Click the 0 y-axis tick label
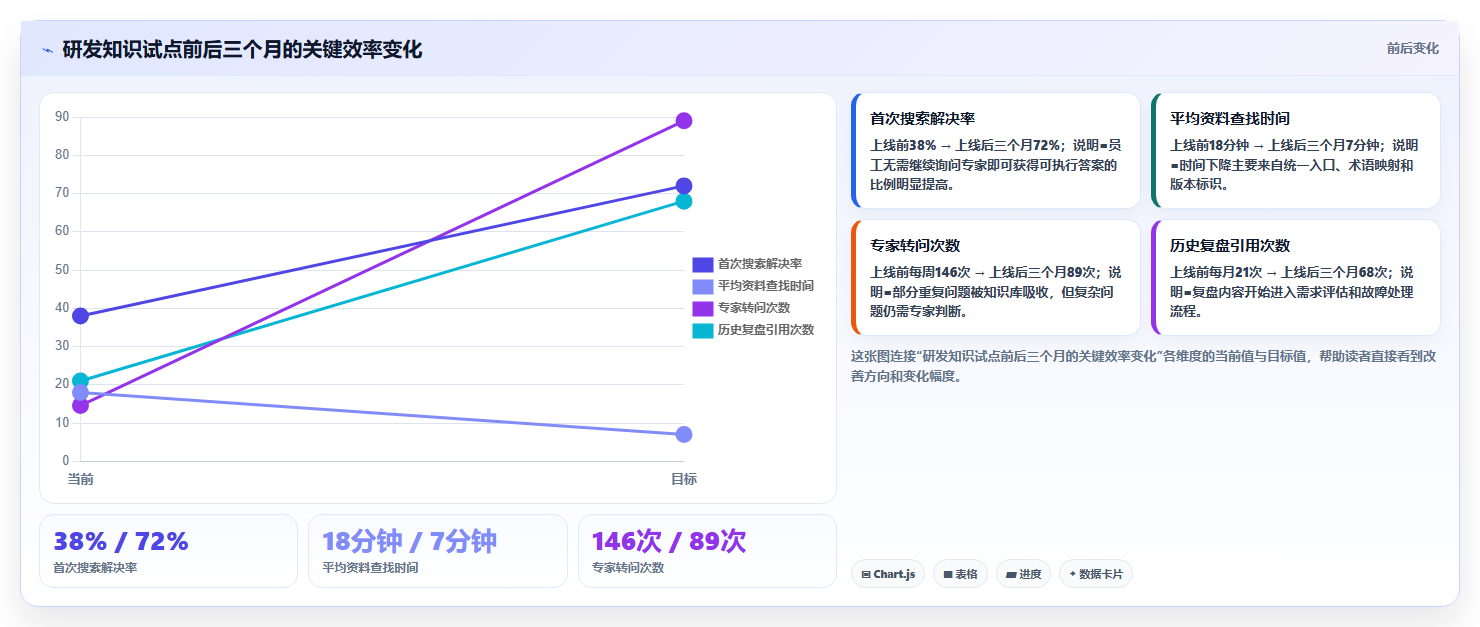 pos(66,461)
